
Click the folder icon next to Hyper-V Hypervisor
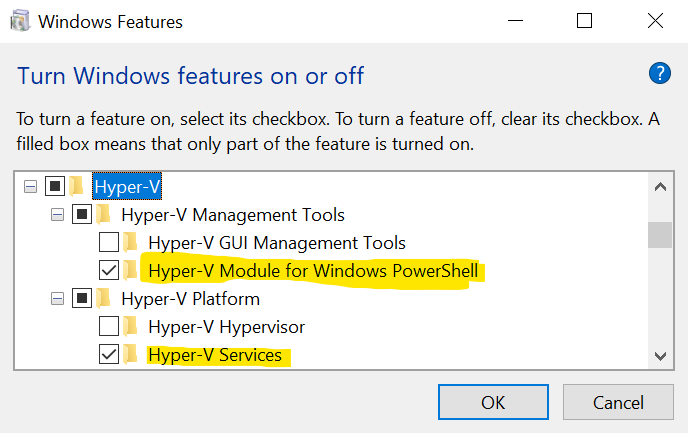pos(130,326)
